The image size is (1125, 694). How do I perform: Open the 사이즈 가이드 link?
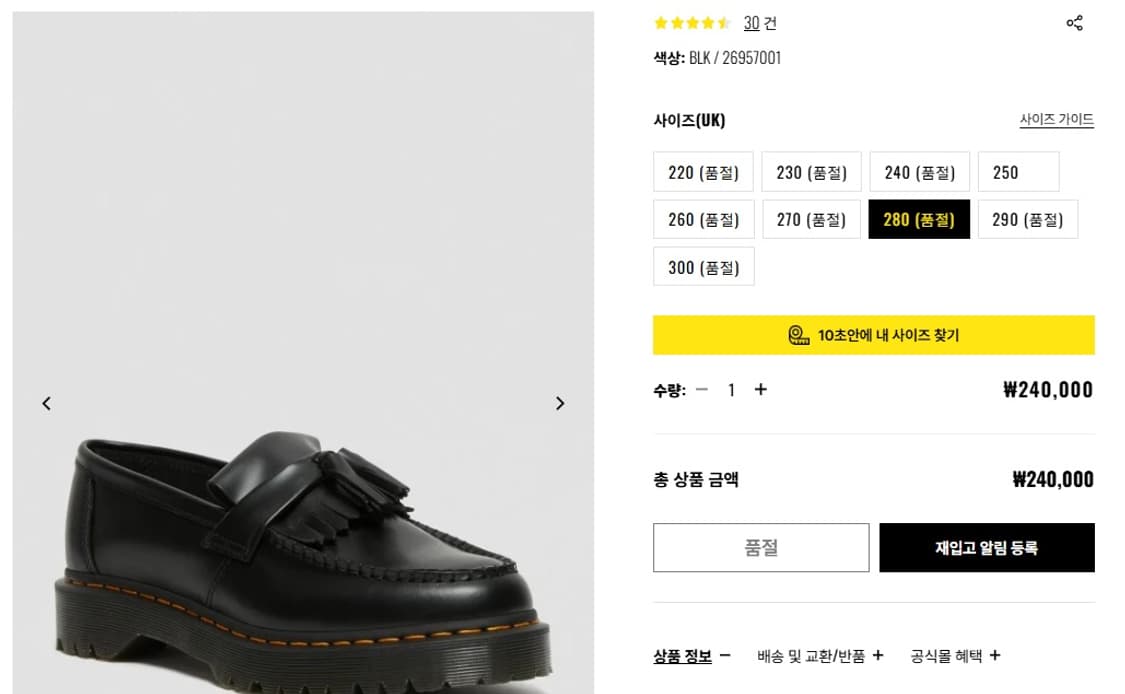click(x=1056, y=119)
